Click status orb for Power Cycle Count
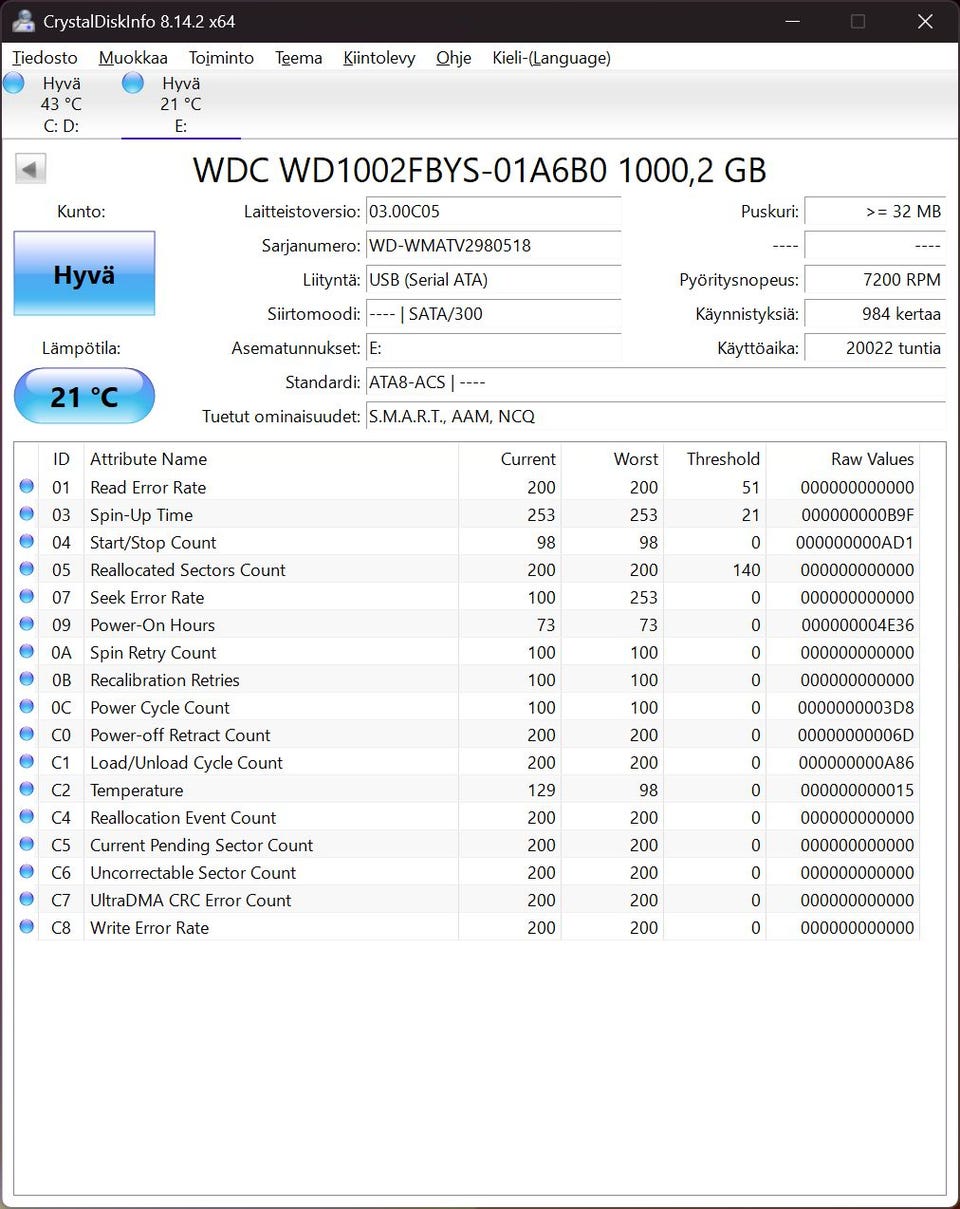960x1209 pixels. pyautogui.click(x=26, y=707)
